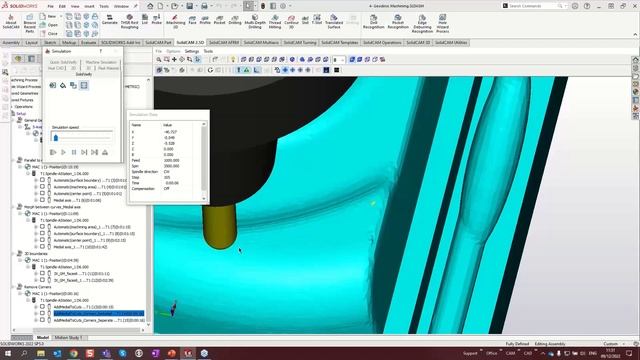Open the Windows Start menu

tap(8, 353)
